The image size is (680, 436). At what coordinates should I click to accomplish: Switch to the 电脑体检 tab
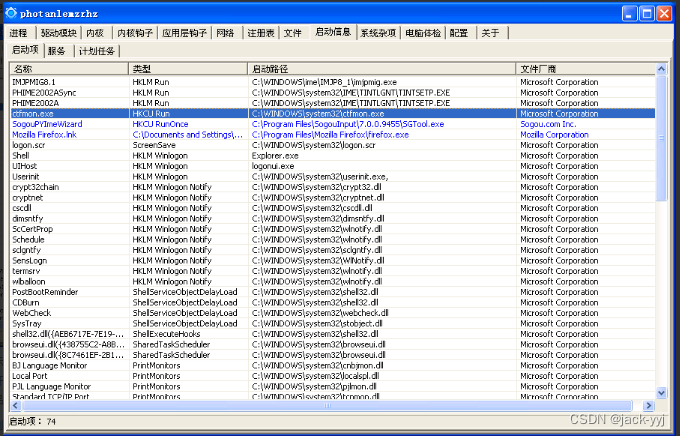coord(423,33)
